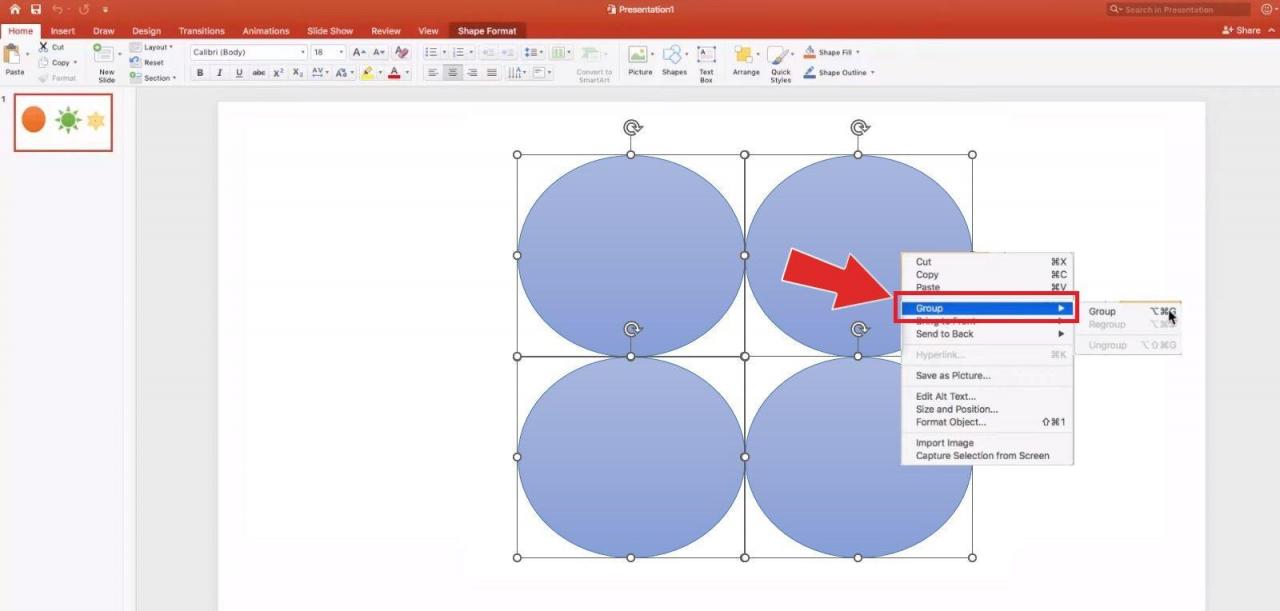Select the slide thumbnail in left panel
This screenshot has height=611, width=1280.
click(x=62, y=122)
